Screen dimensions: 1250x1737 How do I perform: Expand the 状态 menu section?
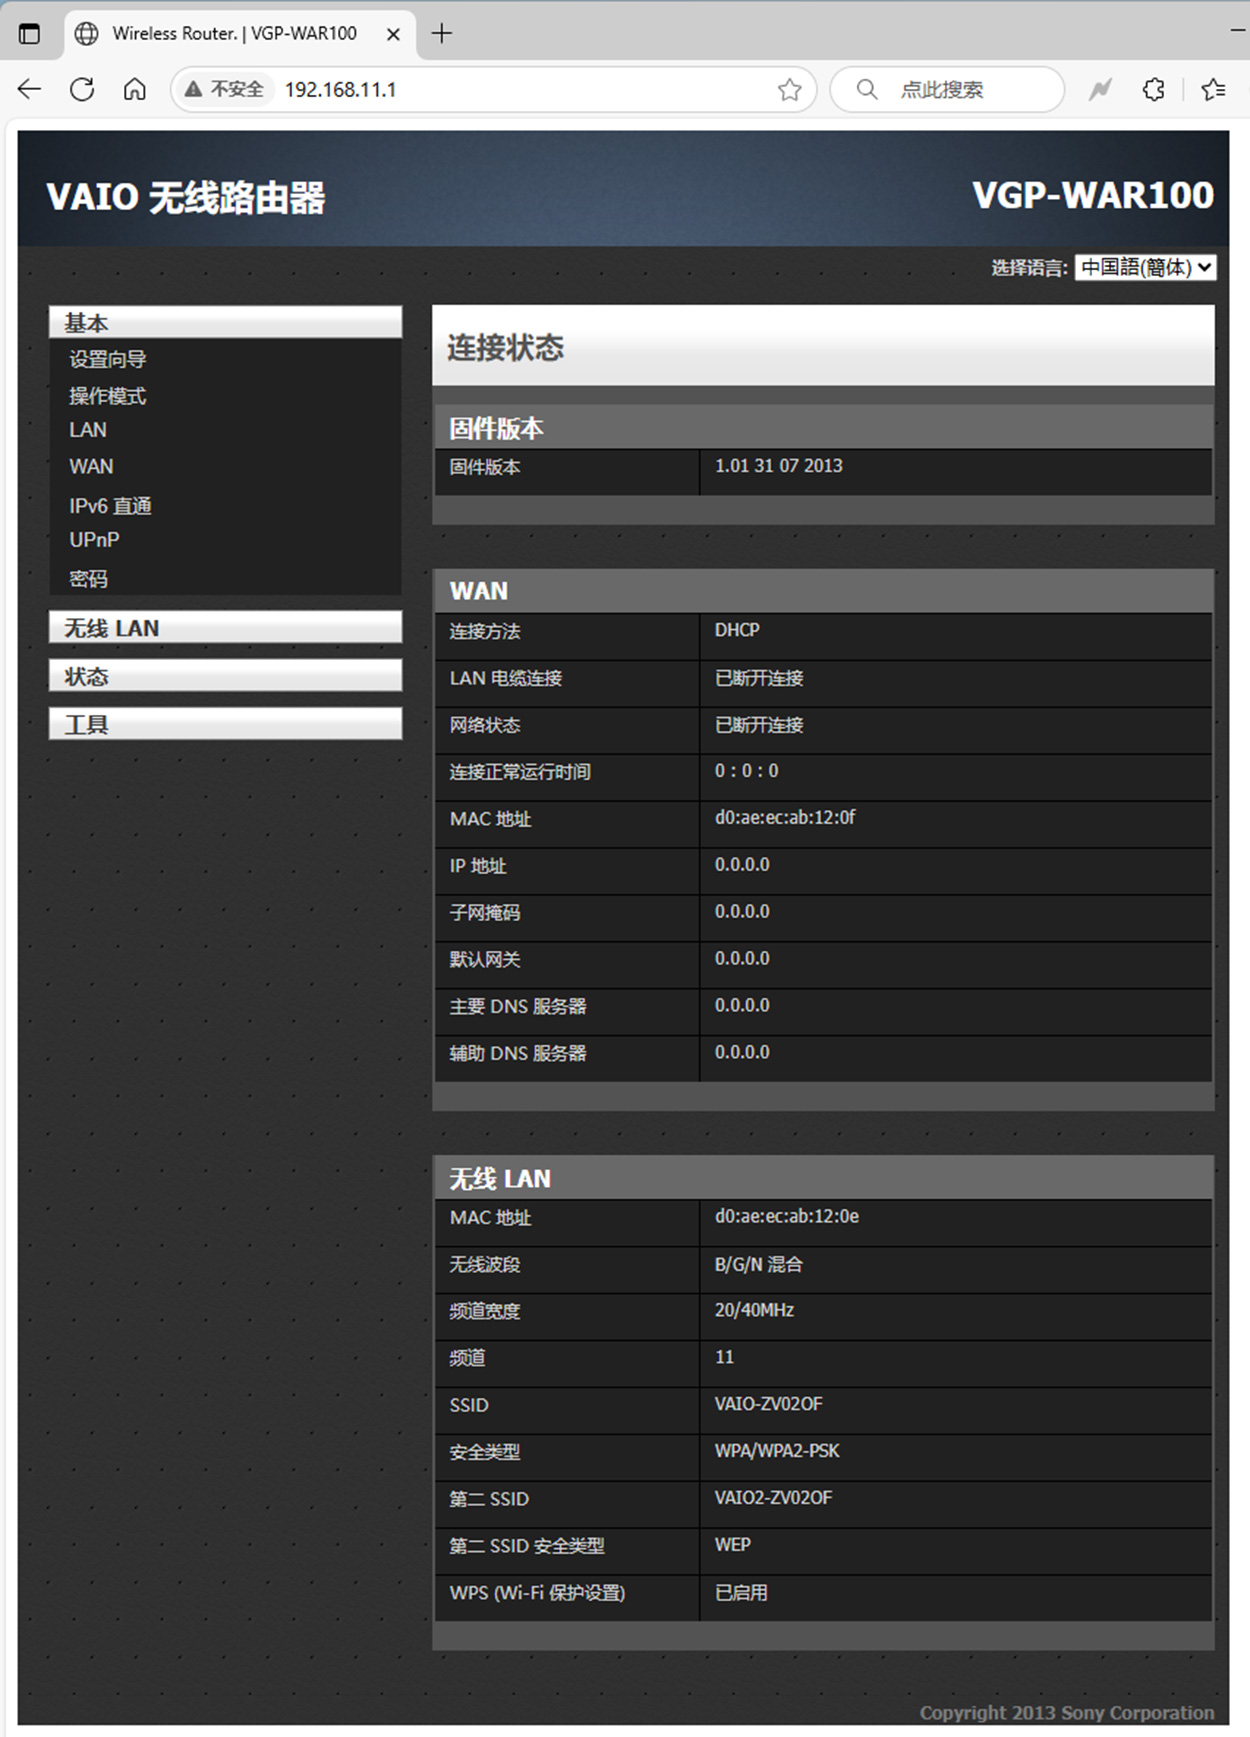coord(225,675)
